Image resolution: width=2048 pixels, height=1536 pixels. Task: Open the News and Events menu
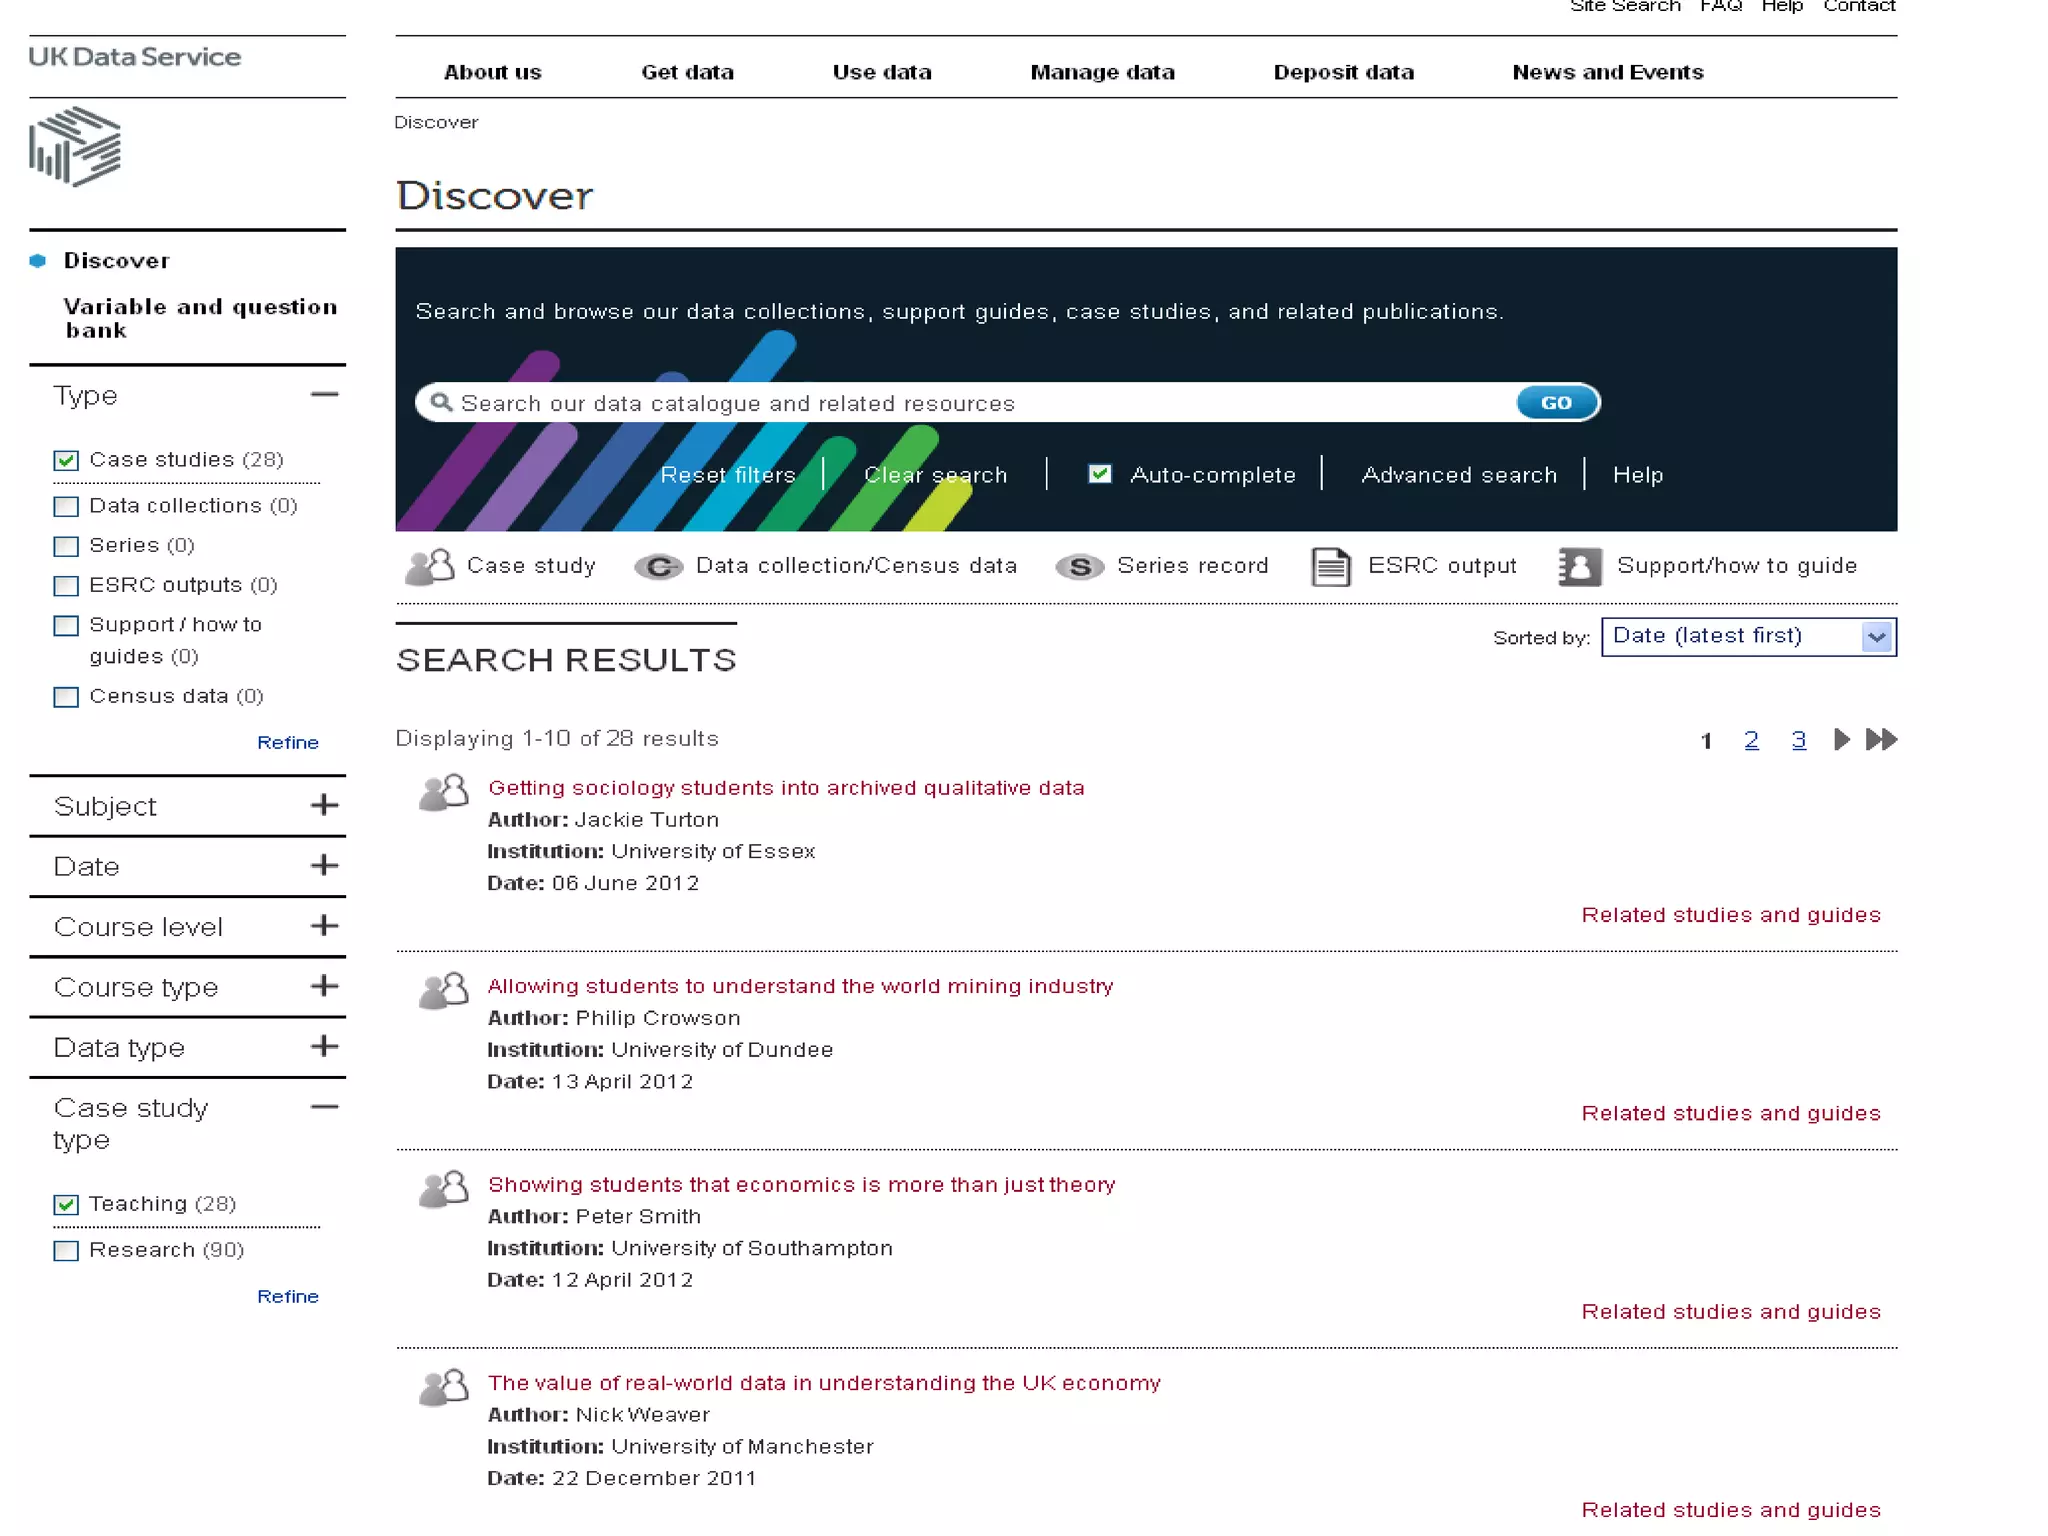(1607, 72)
